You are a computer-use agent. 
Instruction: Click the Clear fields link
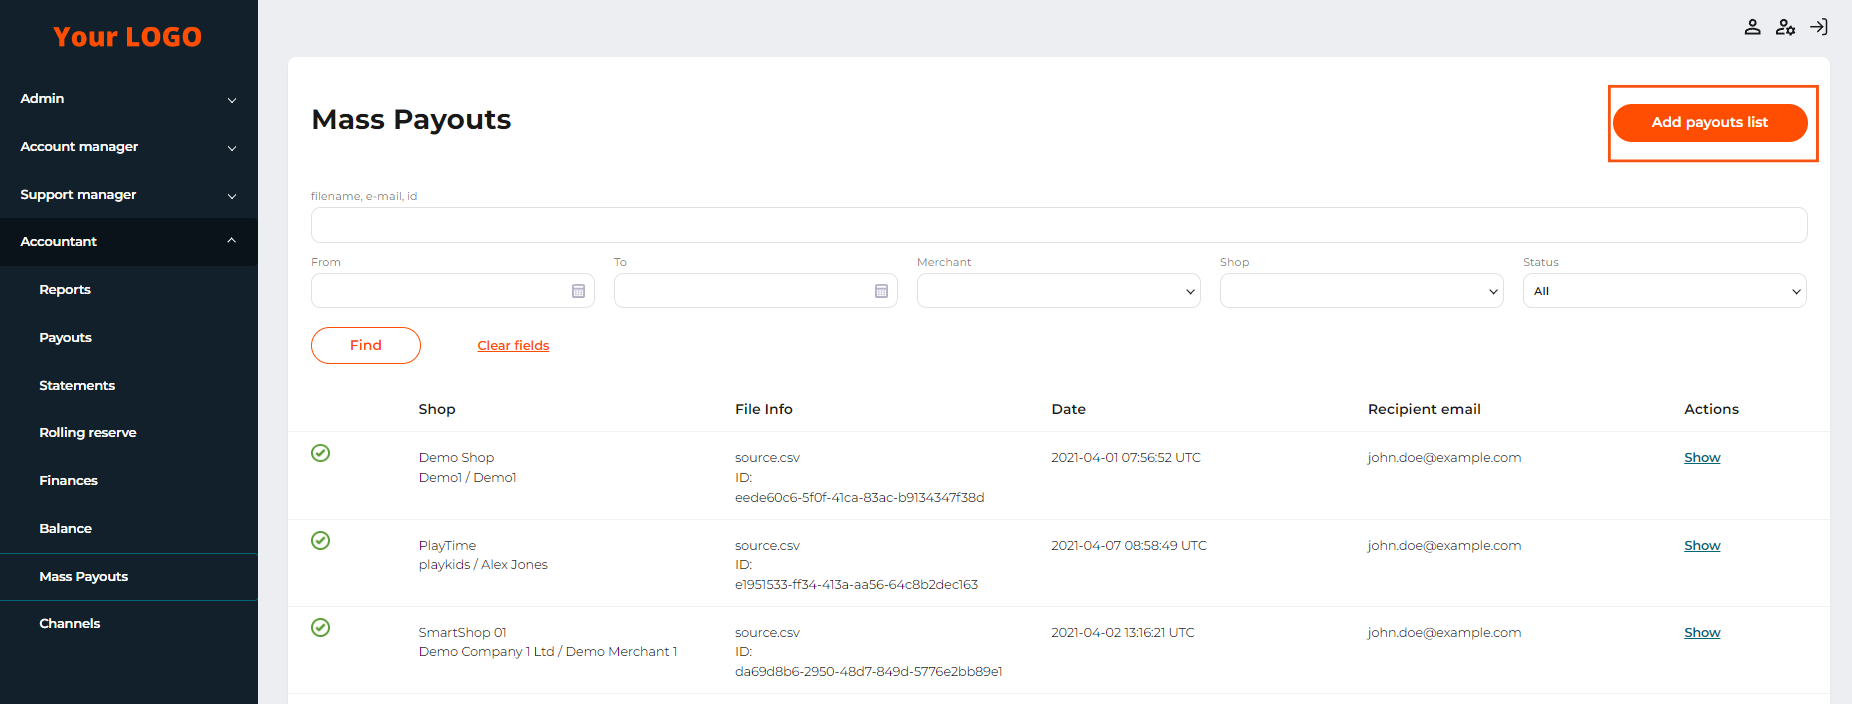pyautogui.click(x=513, y=346)
